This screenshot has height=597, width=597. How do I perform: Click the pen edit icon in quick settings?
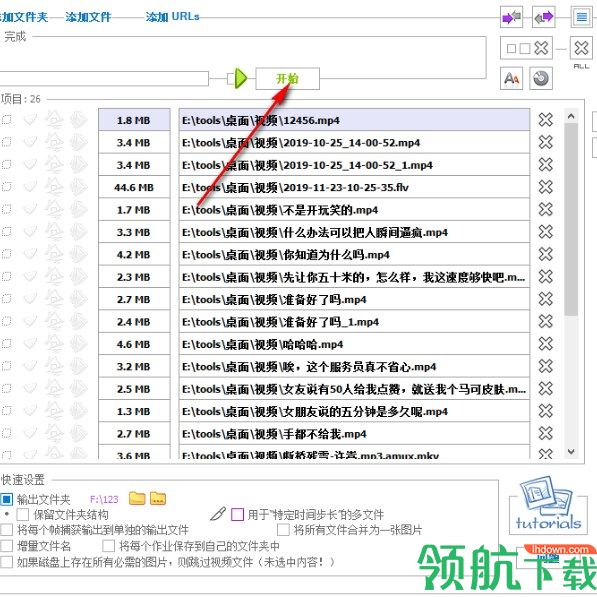(218, 514)
